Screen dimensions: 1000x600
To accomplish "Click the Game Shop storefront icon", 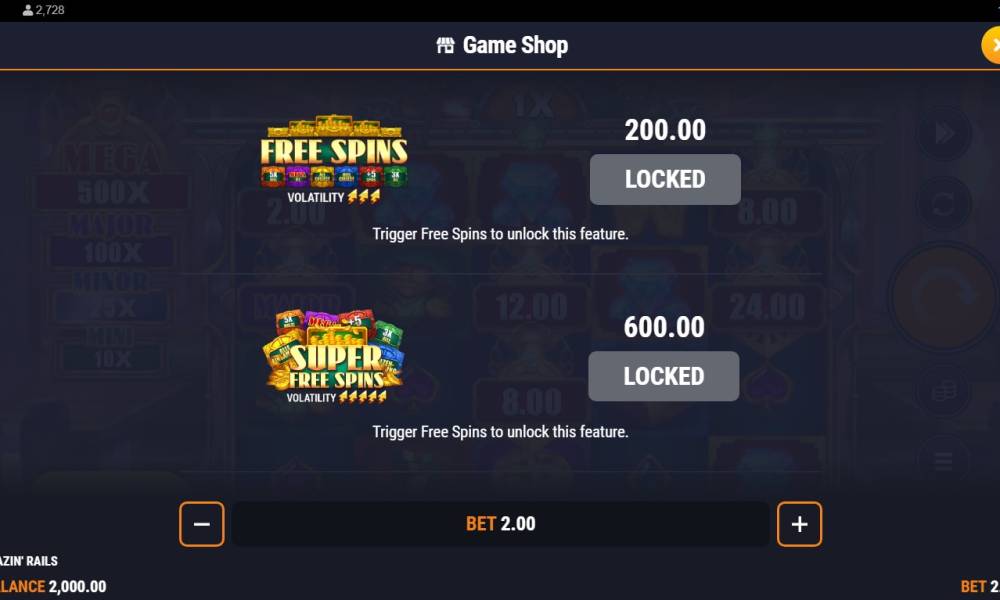I will coord(445,45).
